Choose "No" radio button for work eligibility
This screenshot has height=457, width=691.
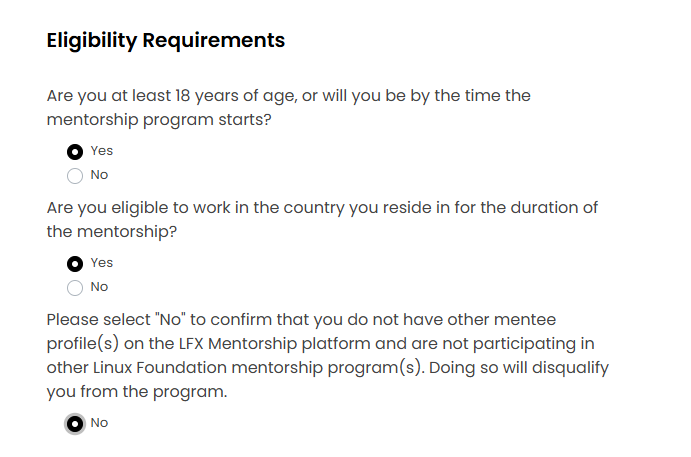tap(75, 288)
